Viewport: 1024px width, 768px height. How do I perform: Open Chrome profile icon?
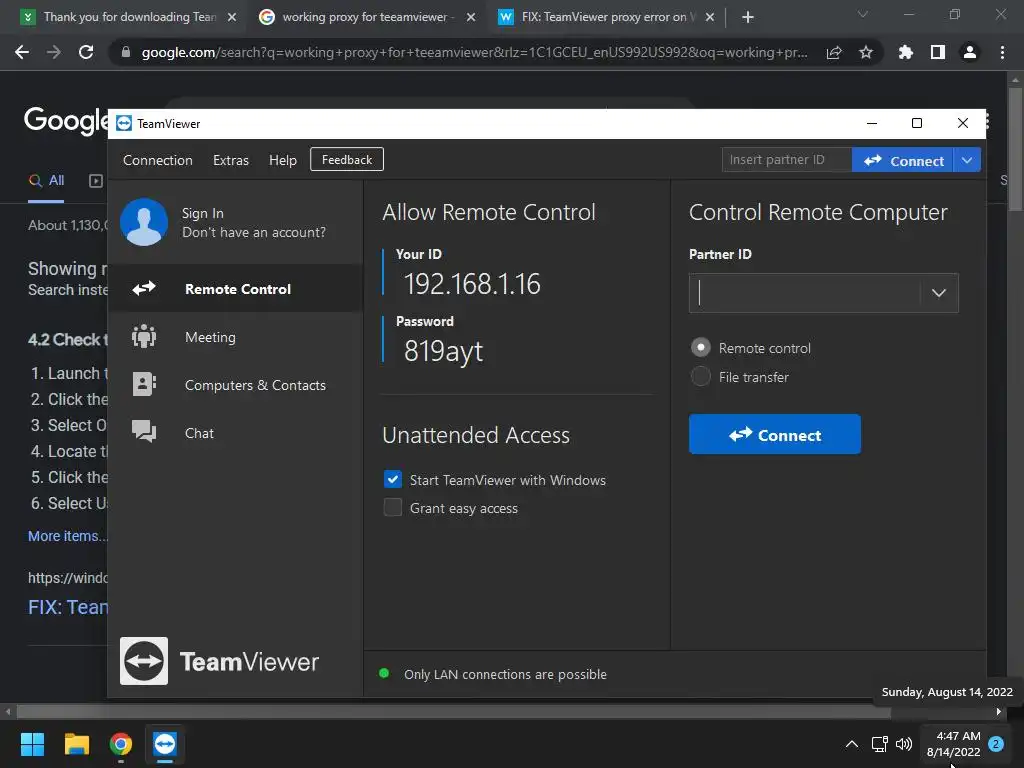coord(970,52)
